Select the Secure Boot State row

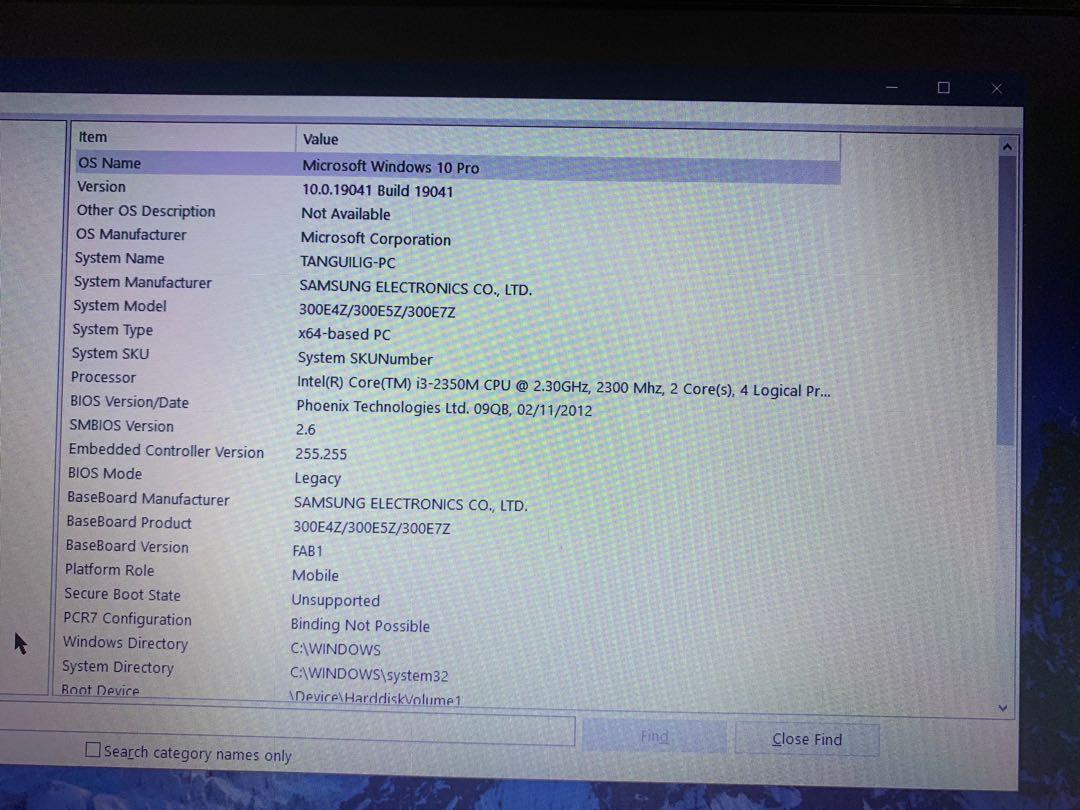point(122,594)
